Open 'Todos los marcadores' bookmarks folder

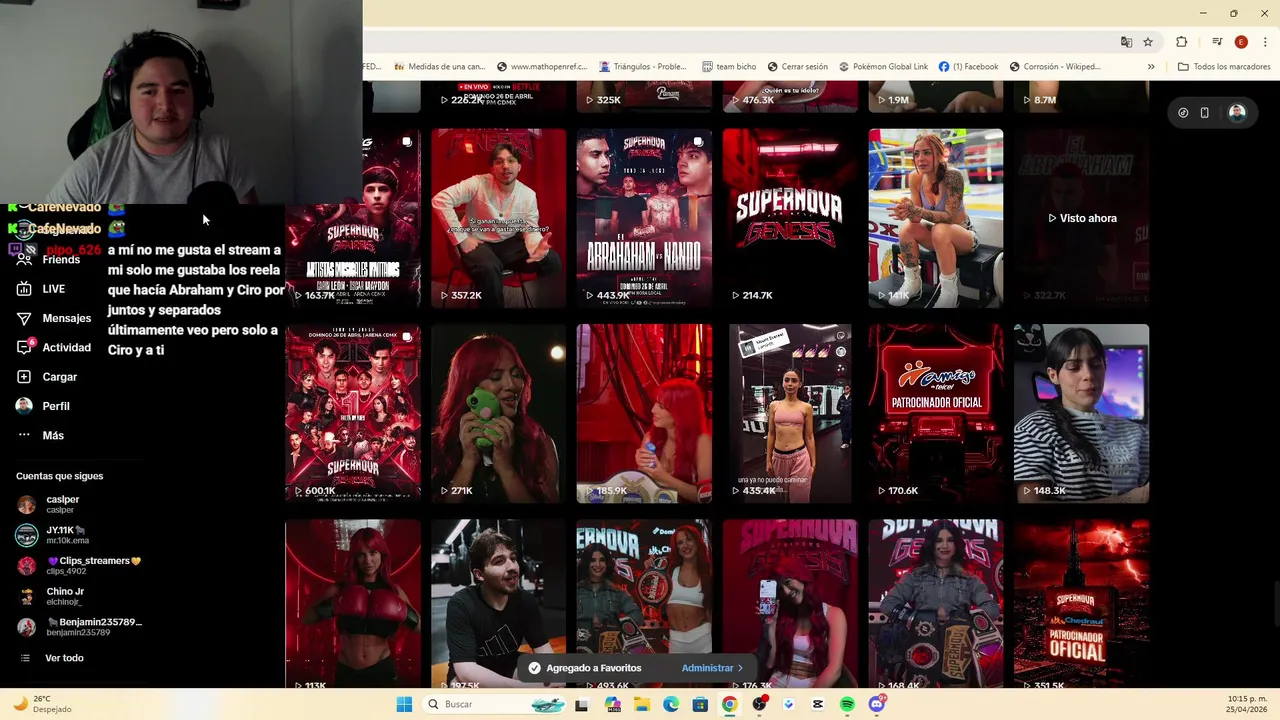pyautogui.click(x=1224, y=67)
